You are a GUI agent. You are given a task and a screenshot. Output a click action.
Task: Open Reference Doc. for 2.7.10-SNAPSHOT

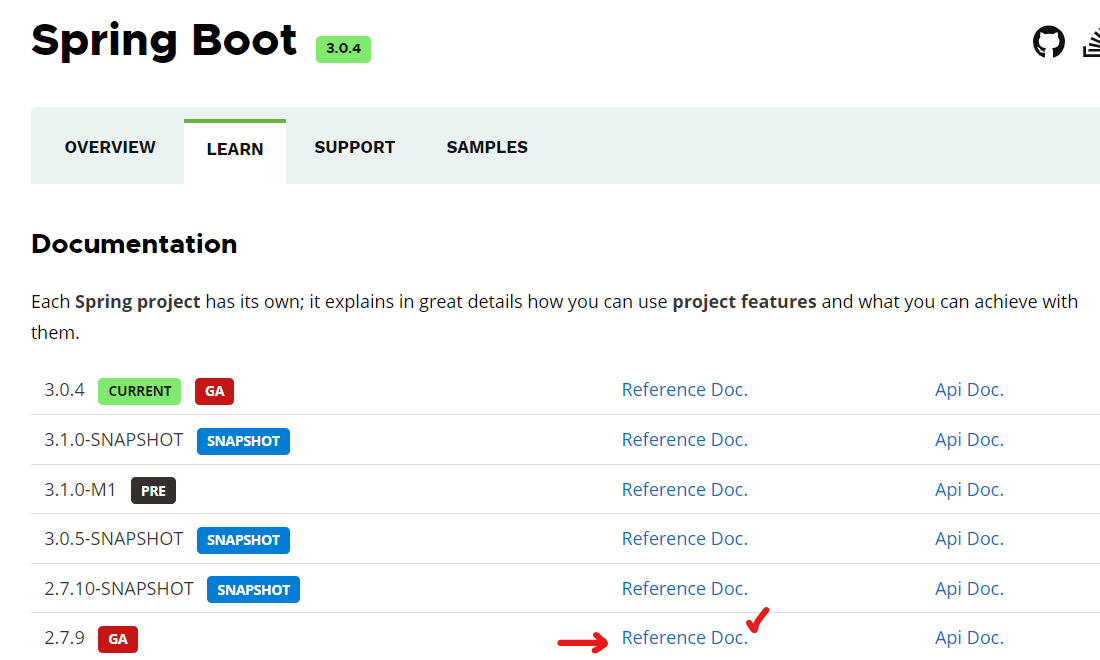685,588
